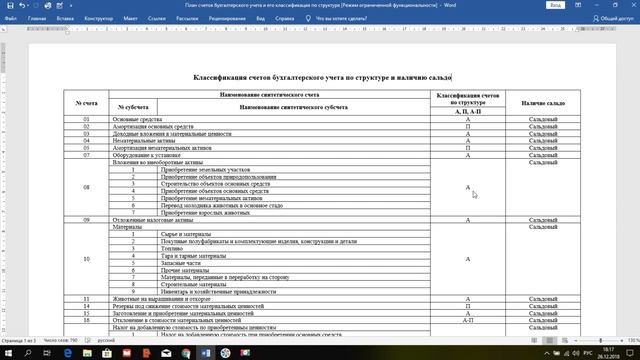
Task: Switch to Print Layout view icon
Action: coord(549,340)
